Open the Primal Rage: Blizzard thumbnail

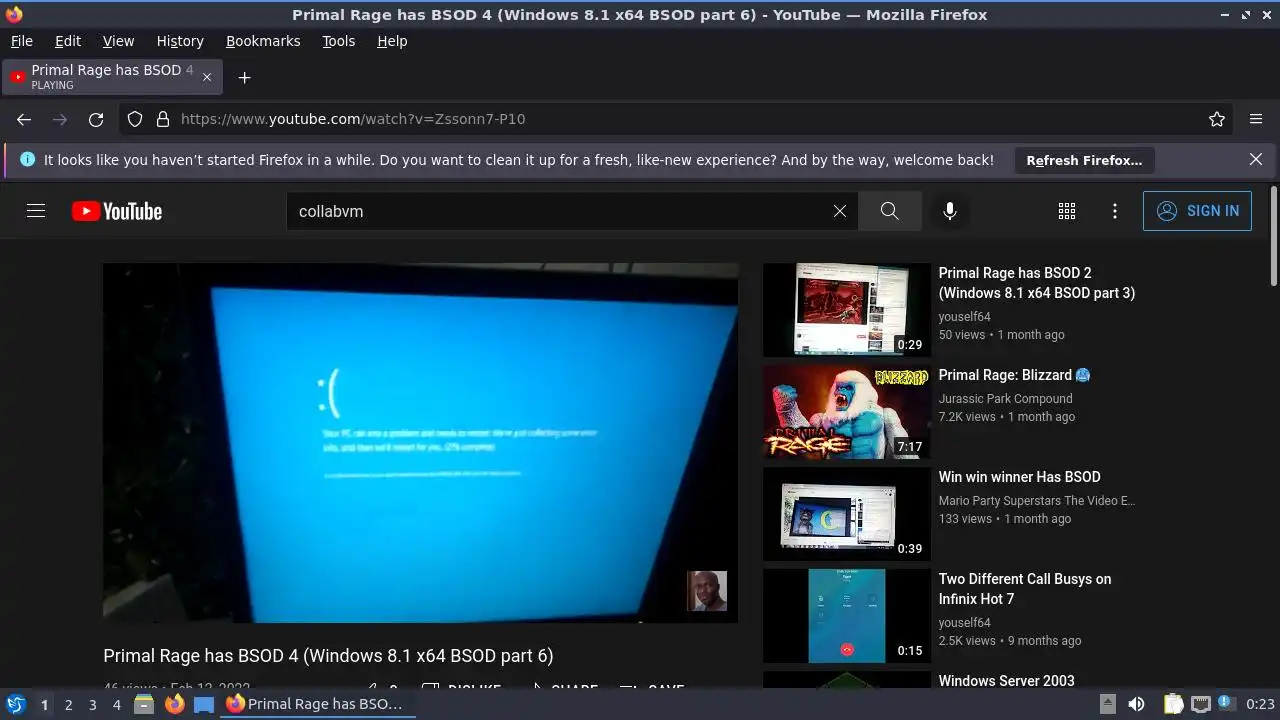(846, 412)
